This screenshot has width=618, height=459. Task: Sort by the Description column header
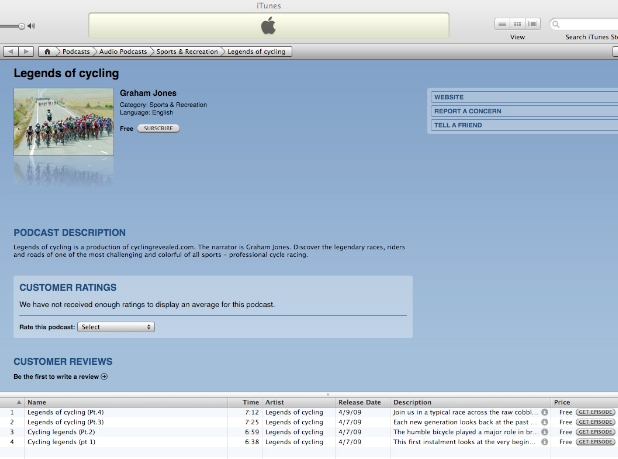click(471, 402)
